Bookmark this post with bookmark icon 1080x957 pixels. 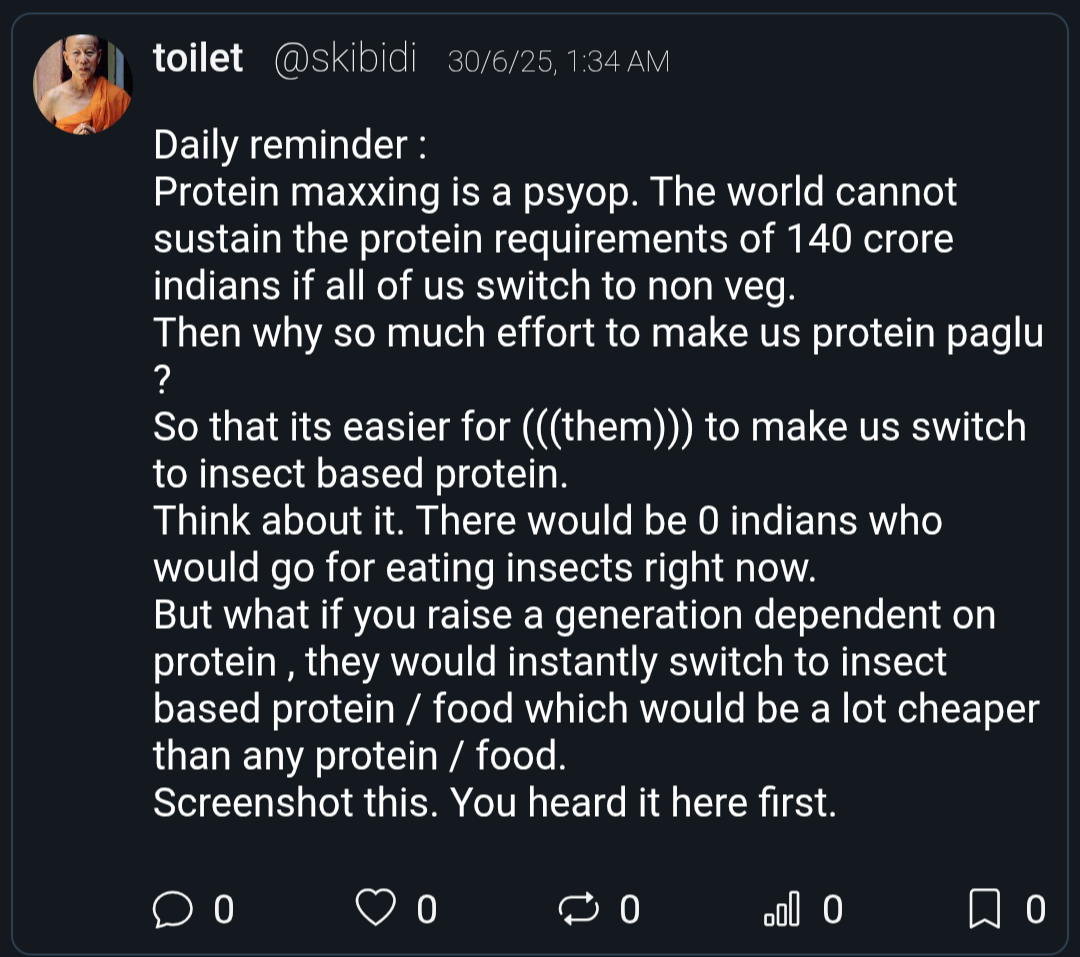(x=984, y=908)
